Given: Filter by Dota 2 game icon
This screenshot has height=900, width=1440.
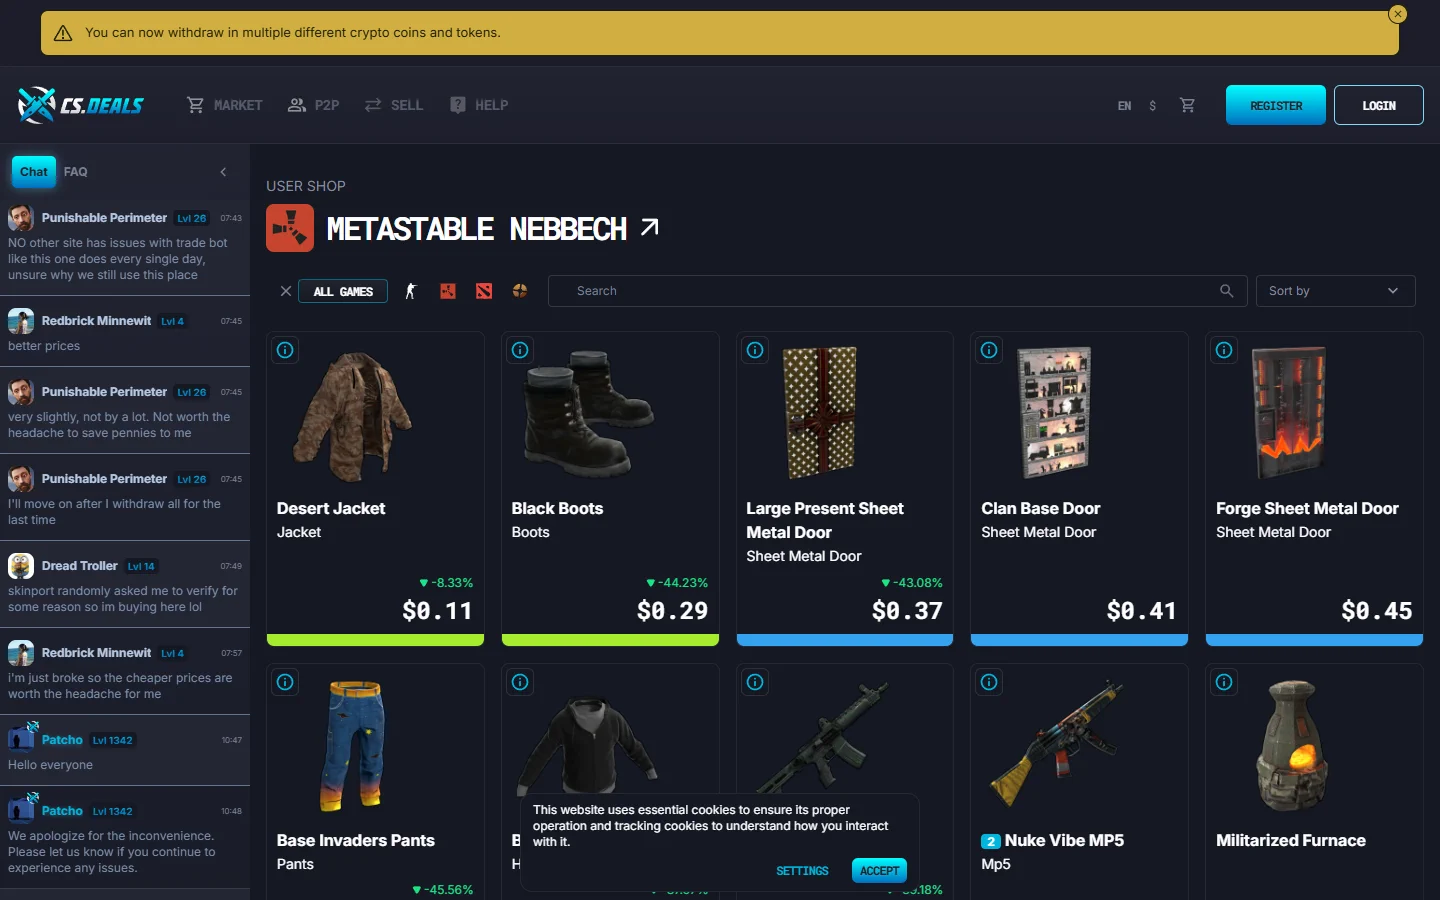Looking at the screenshot, I should pos(484,291).
